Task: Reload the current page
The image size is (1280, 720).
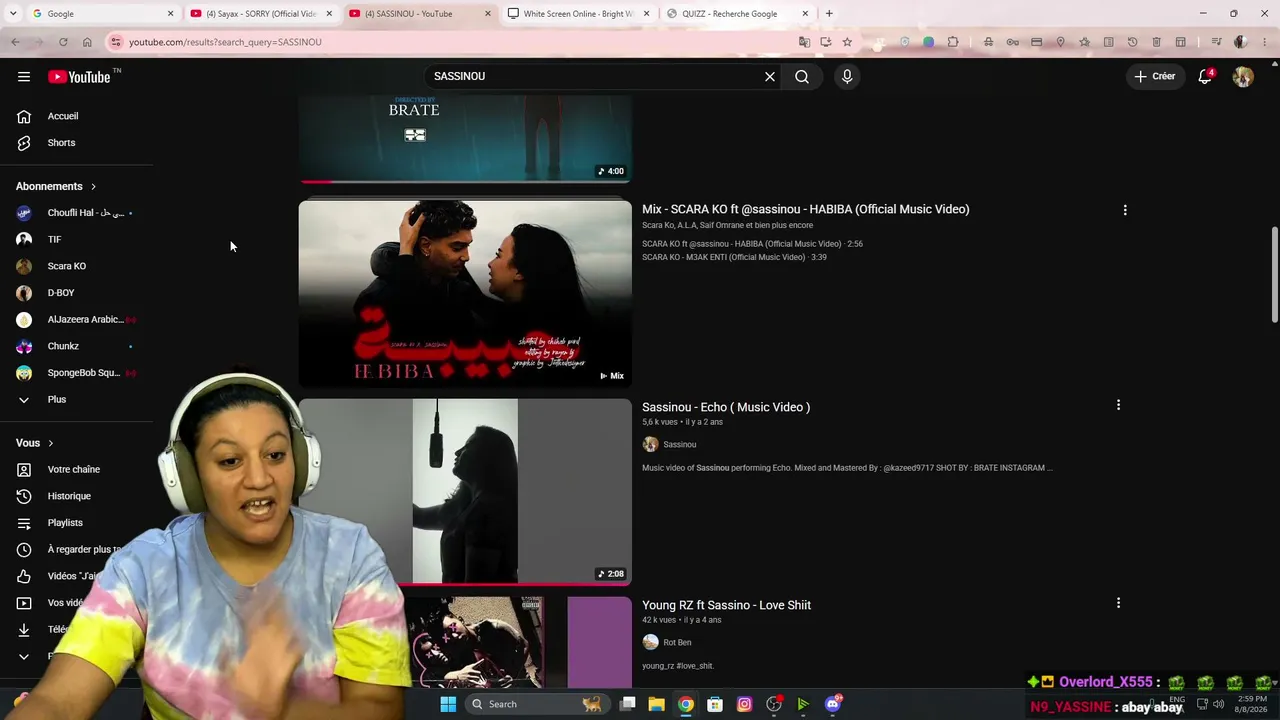Action: [x=63, y=42]
